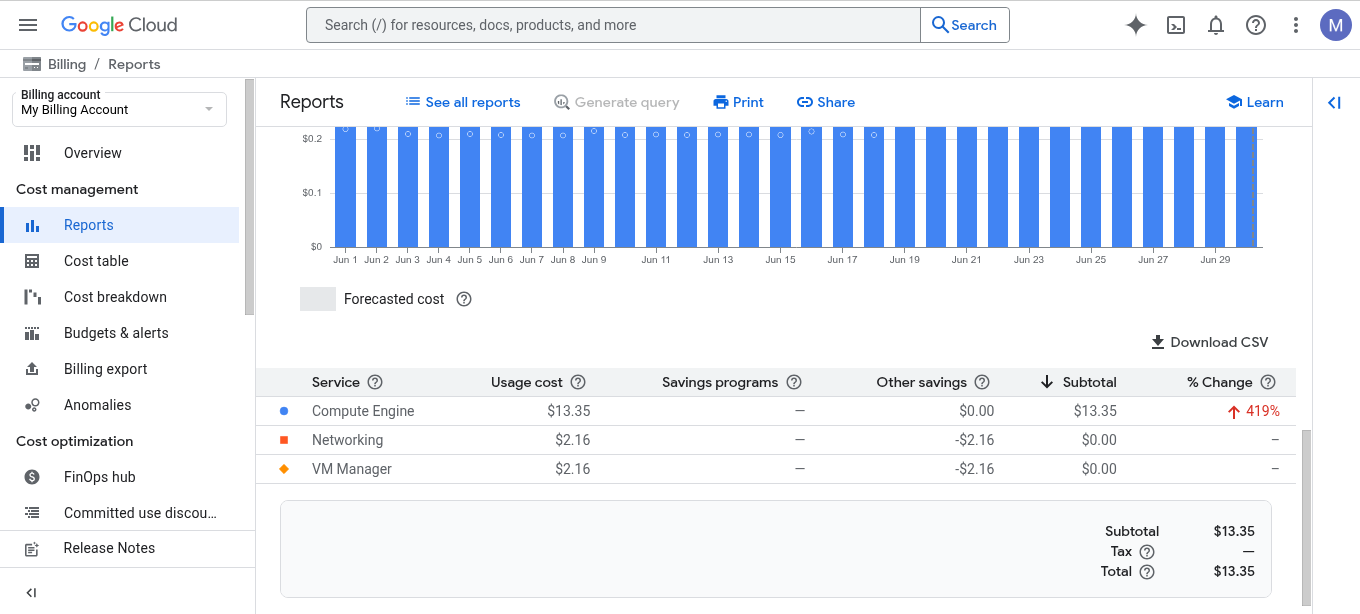Click in the resources search field

[612, 25]
